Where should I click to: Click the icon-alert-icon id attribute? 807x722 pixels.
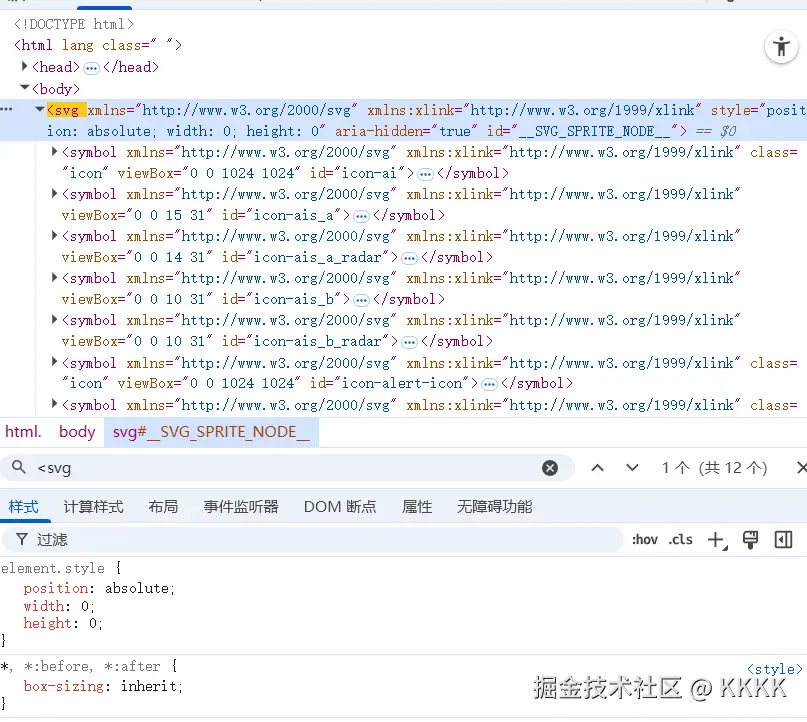click(390, 383)
